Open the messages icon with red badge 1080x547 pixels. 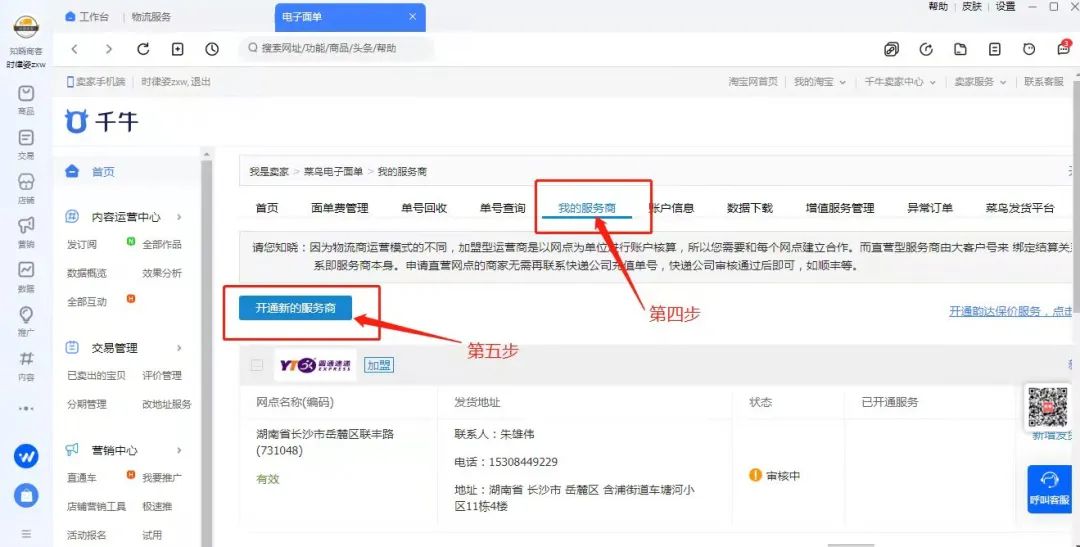pos(1064,49)
